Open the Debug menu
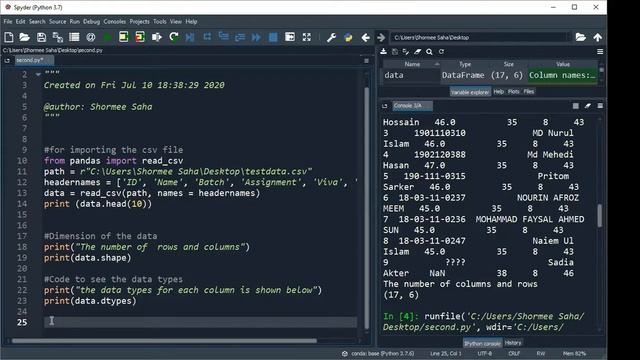This screenshot has width=640, height=360. coord(91,22)
